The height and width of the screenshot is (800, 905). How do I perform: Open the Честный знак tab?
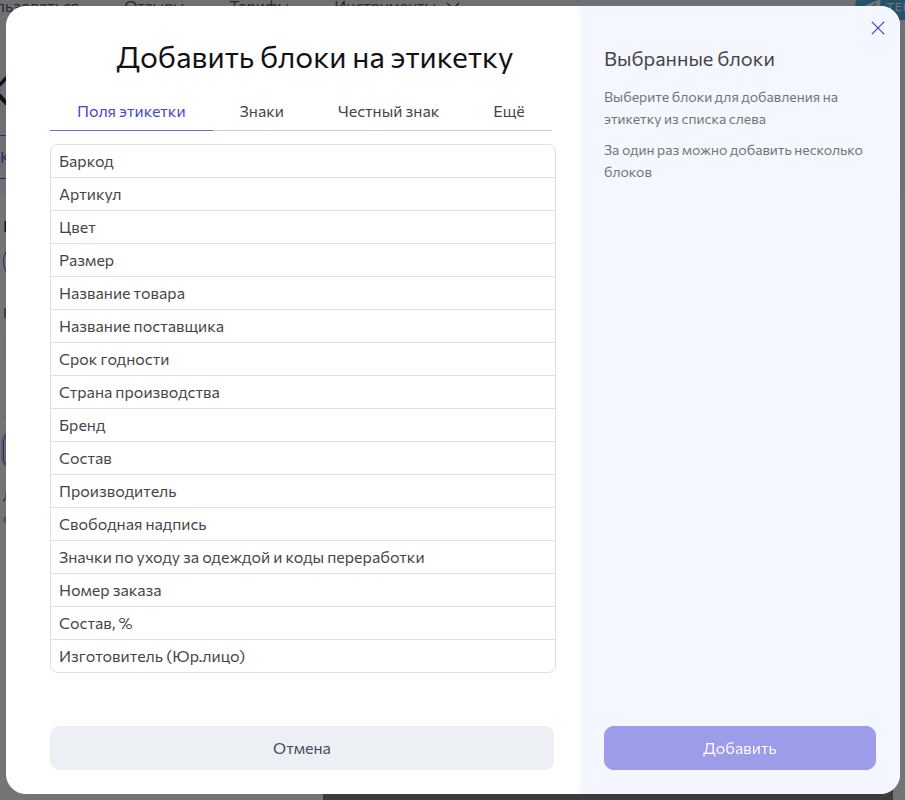pyautogui.click(x=388, y=112)
